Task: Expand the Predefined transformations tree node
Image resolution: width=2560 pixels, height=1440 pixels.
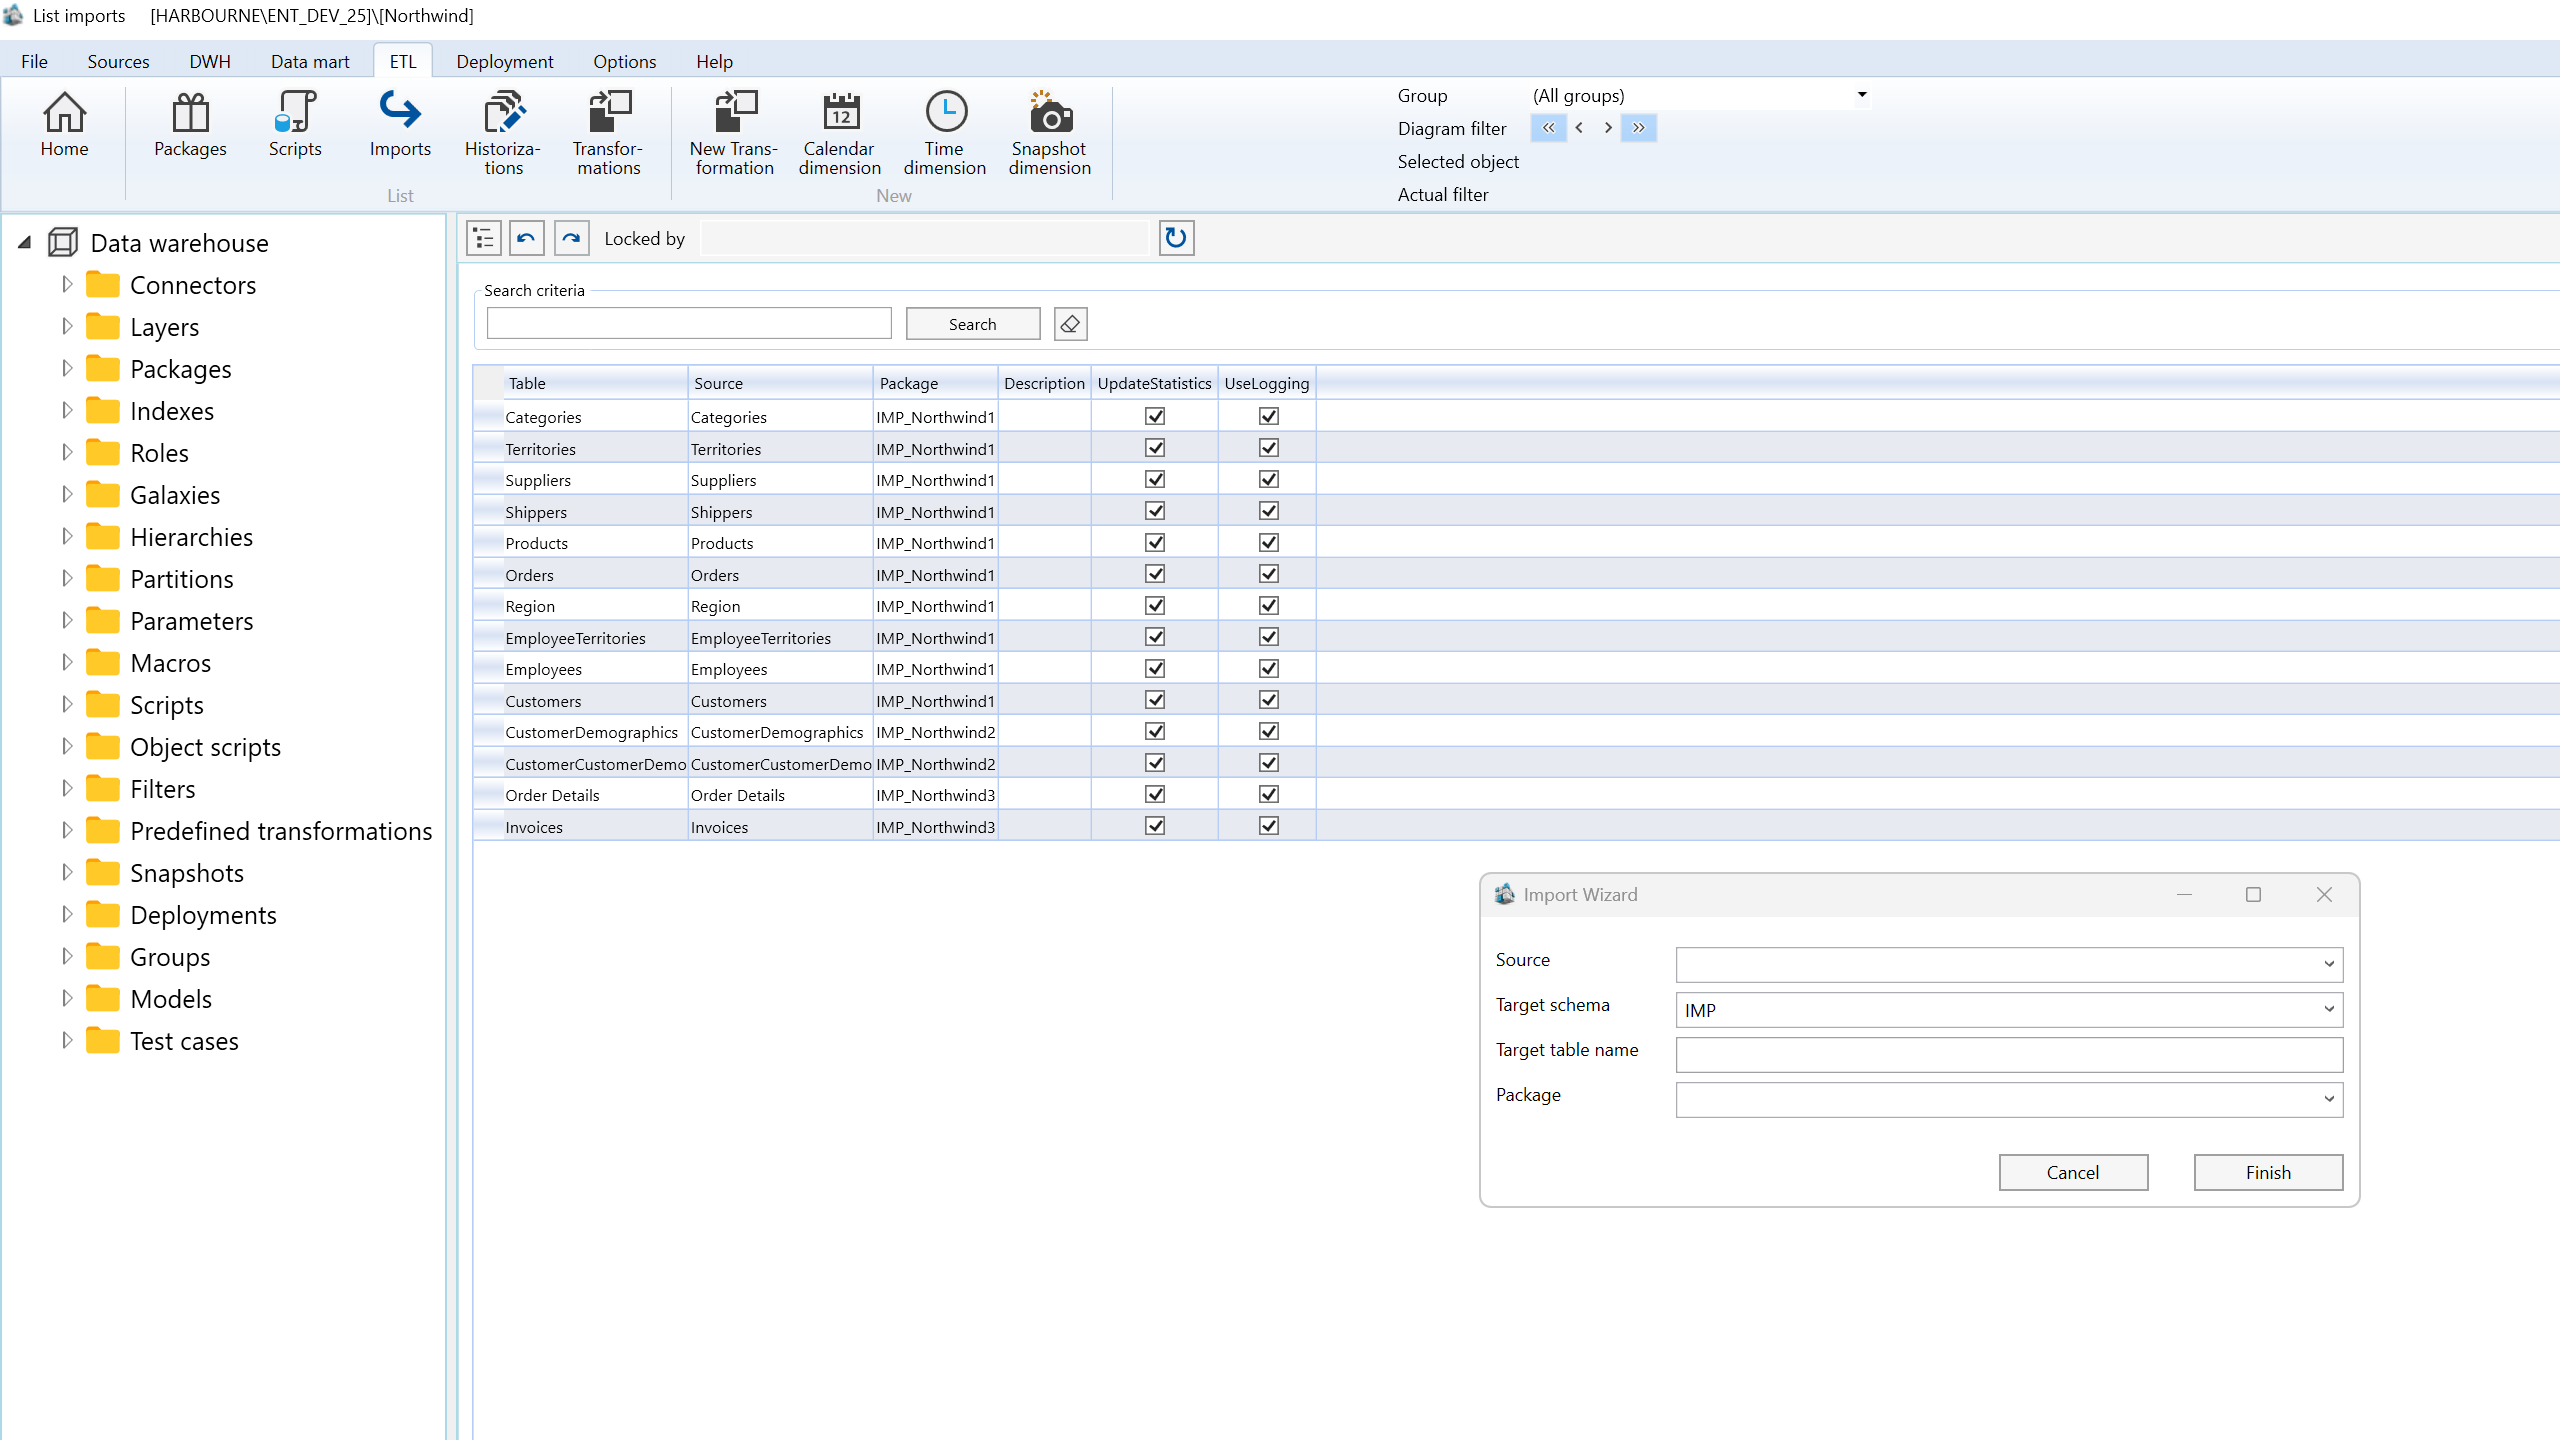Action: (x=67, y=830)
